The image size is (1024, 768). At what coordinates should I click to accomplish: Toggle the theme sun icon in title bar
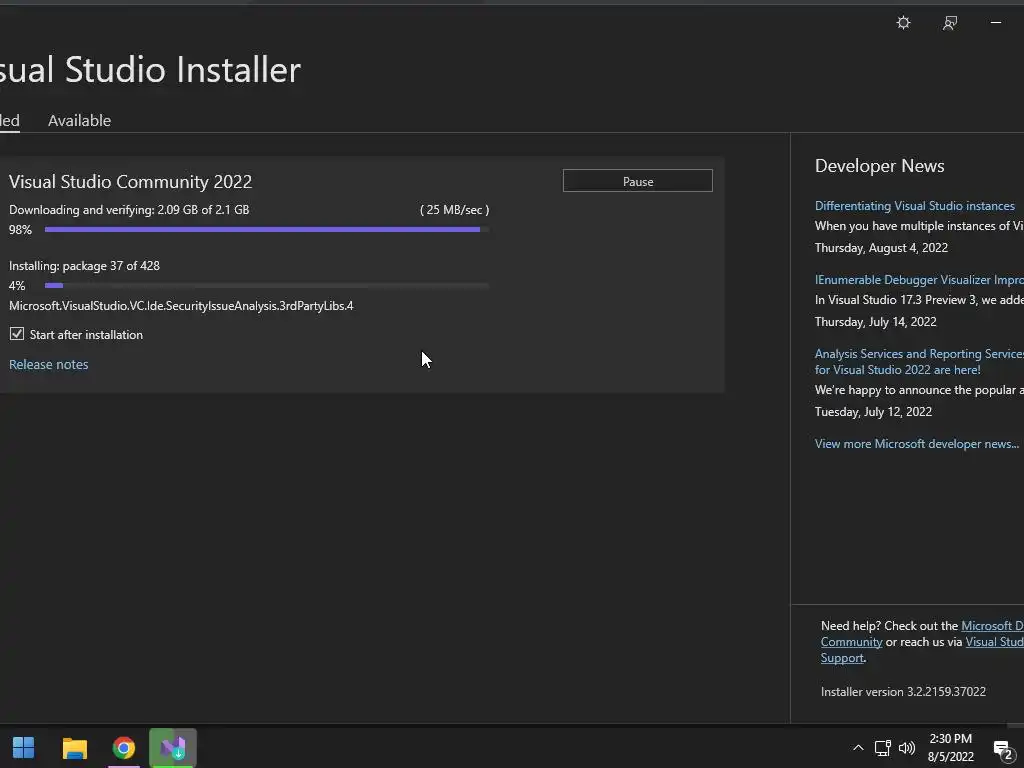903,23
